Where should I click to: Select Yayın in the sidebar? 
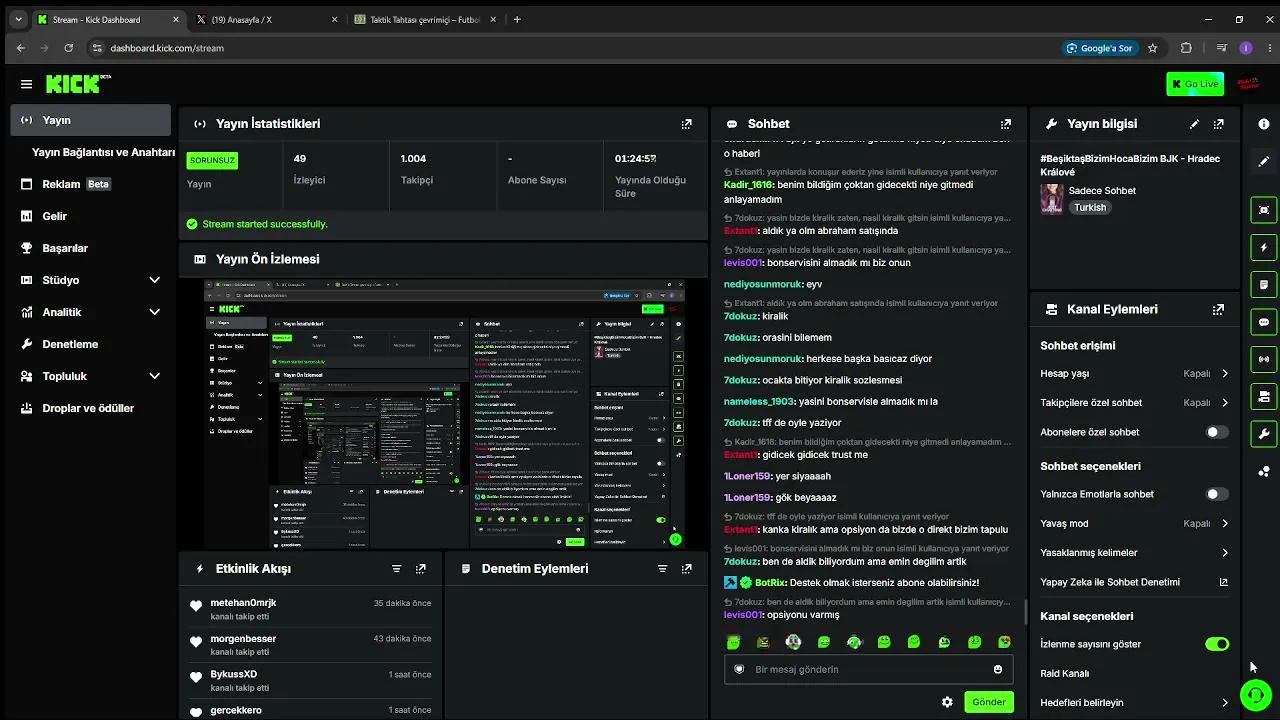pyautogui.click(x=91, y=120)
